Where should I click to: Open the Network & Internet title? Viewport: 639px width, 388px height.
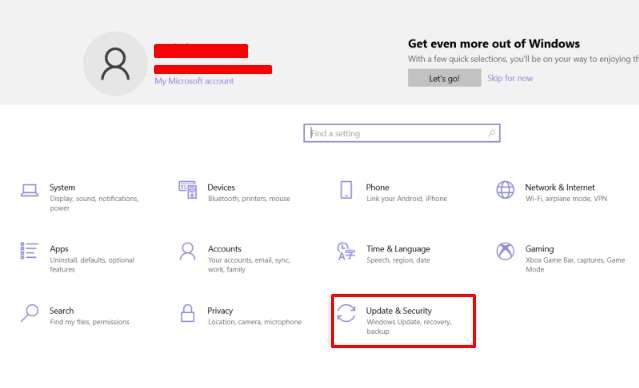tap(560, 187)
